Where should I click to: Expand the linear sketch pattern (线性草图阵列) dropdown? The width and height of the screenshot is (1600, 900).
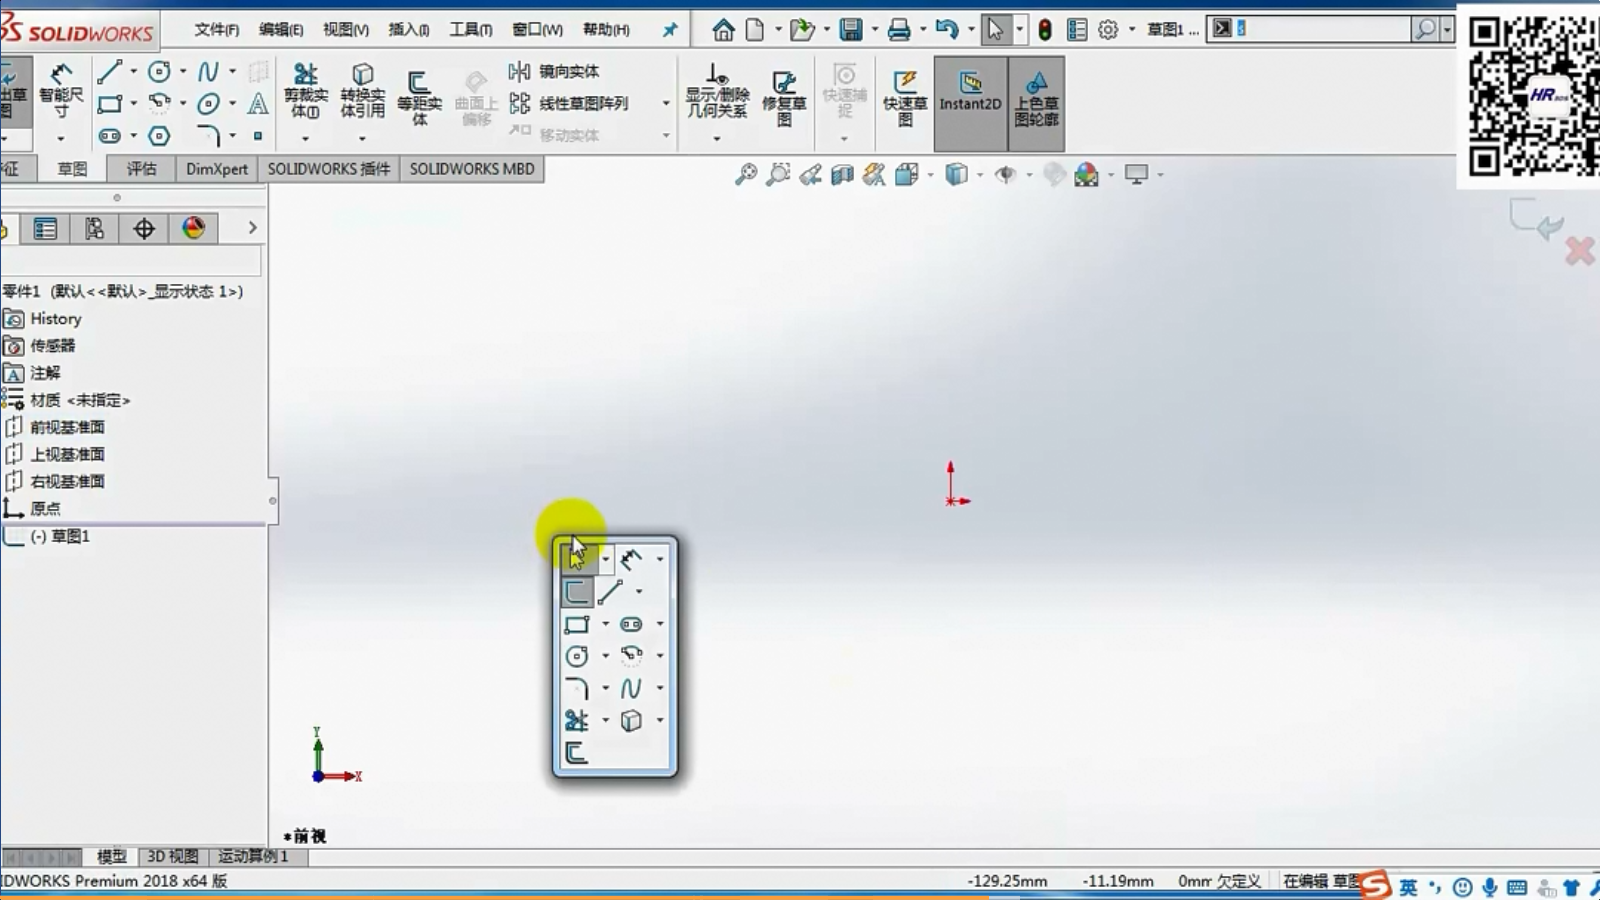(x=666, y=103)
